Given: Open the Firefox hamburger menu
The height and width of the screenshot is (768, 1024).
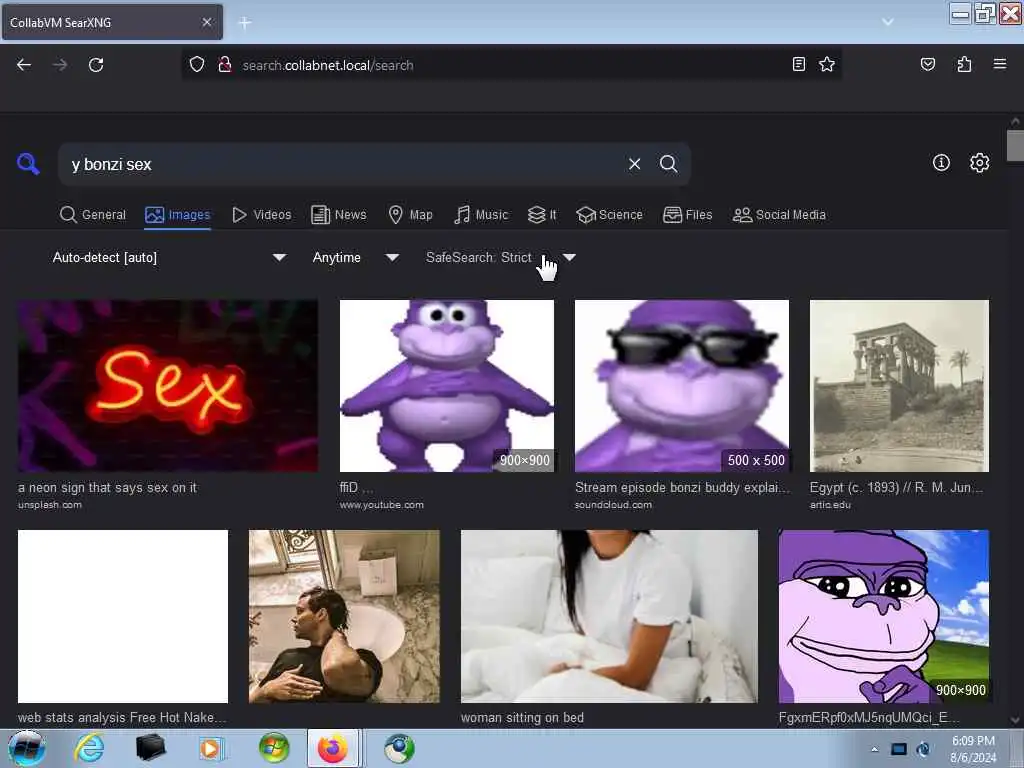Looking at the screenshot, I should coord(999,64).
